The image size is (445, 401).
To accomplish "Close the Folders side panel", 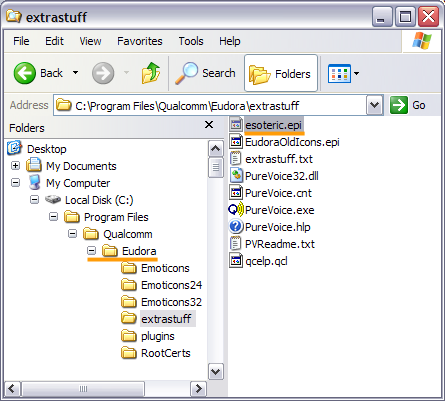I will click(x=209, y=125).
